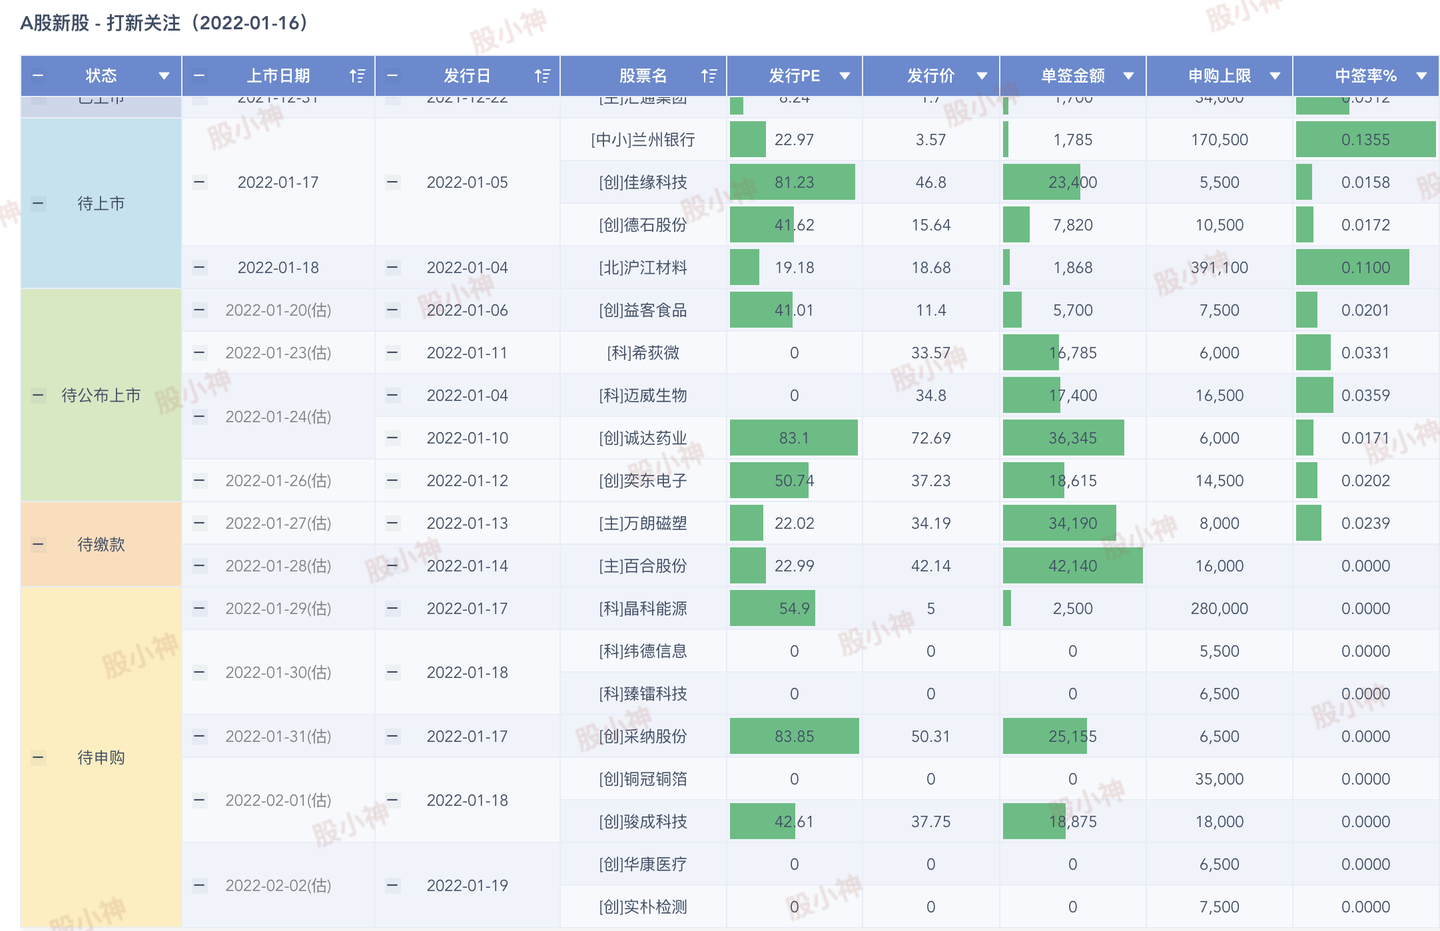Collapse the 2022-01-06 issue date row
This screenshot has height=931, width=1440.
tap(392, 310)
